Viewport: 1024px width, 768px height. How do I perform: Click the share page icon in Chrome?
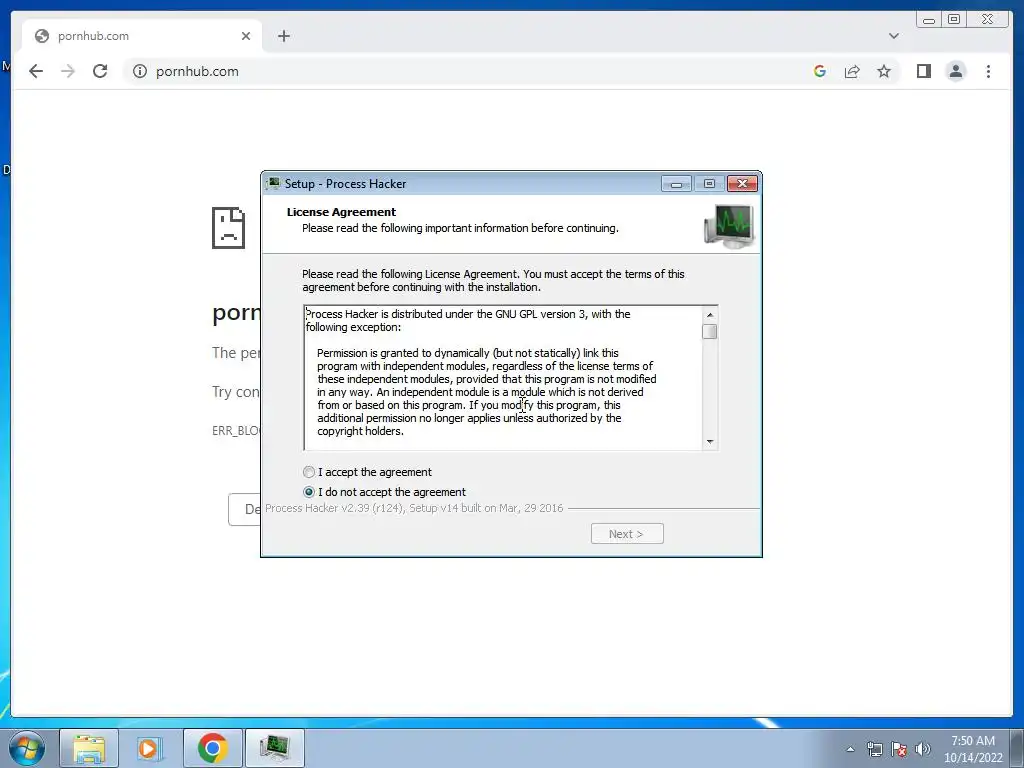coord(852,71)
